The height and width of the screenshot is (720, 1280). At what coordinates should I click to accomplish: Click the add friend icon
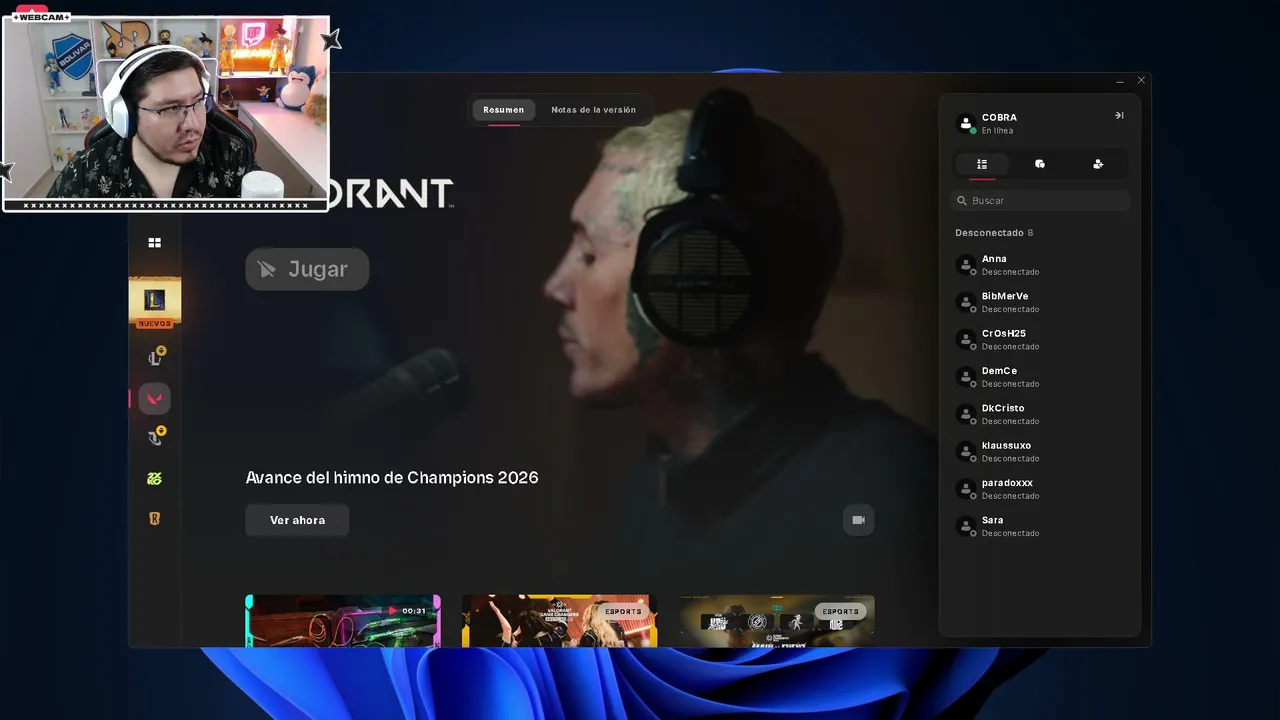coord(1098,164)
